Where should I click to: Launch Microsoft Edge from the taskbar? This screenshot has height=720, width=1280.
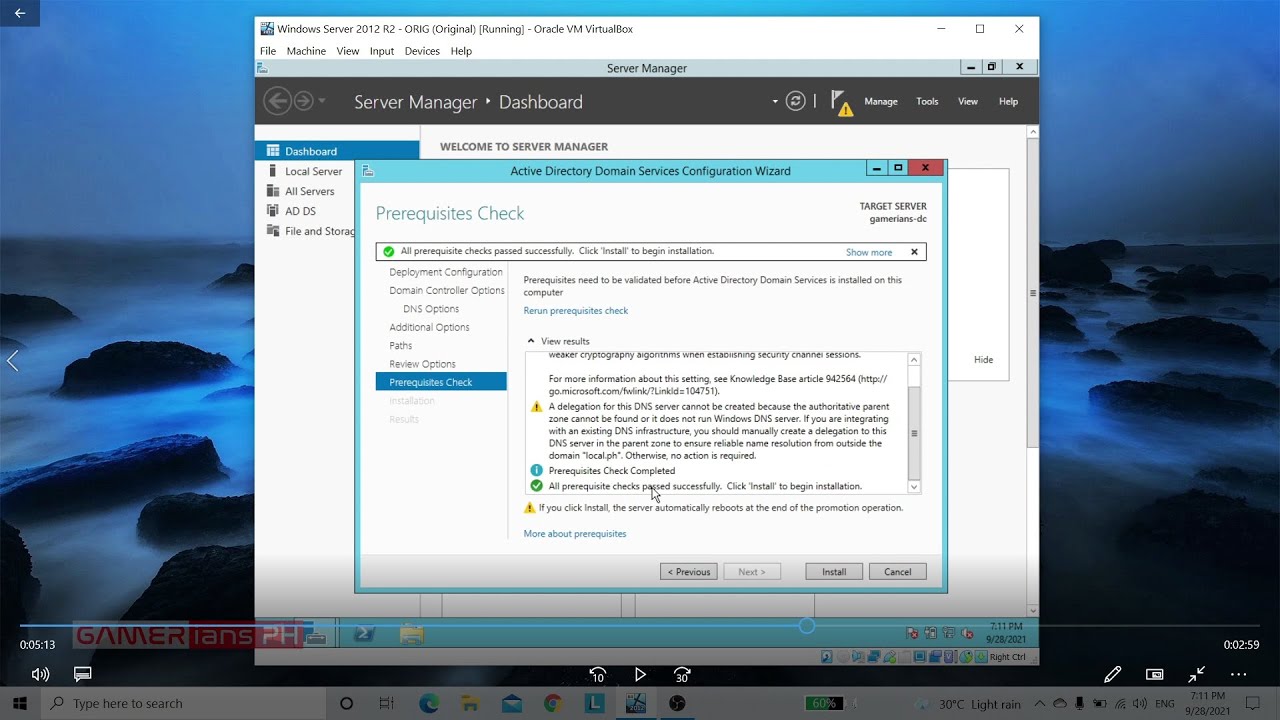[x=428, y=703]
